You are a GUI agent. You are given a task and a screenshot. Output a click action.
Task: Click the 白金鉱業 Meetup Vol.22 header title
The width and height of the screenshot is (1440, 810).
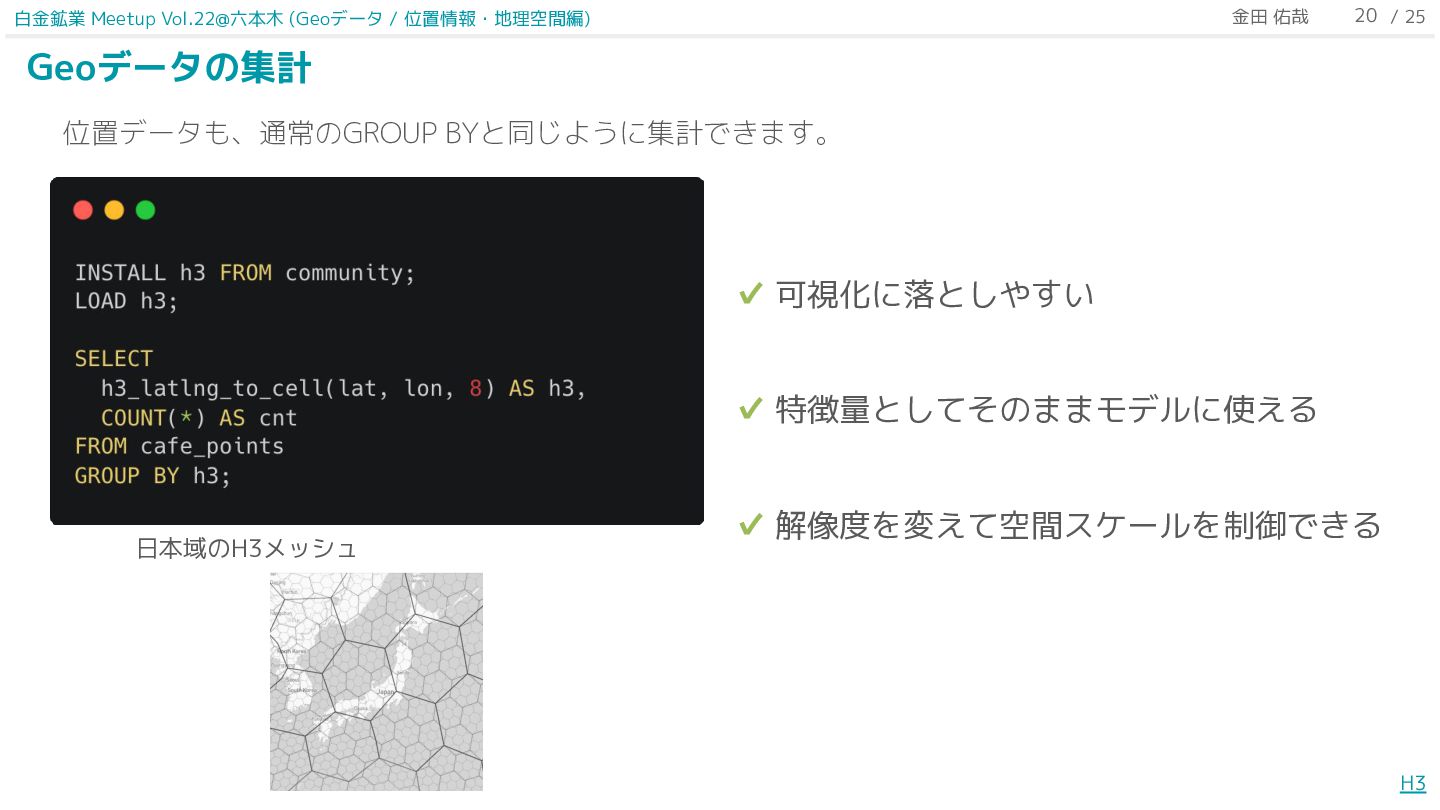[302, 18]
